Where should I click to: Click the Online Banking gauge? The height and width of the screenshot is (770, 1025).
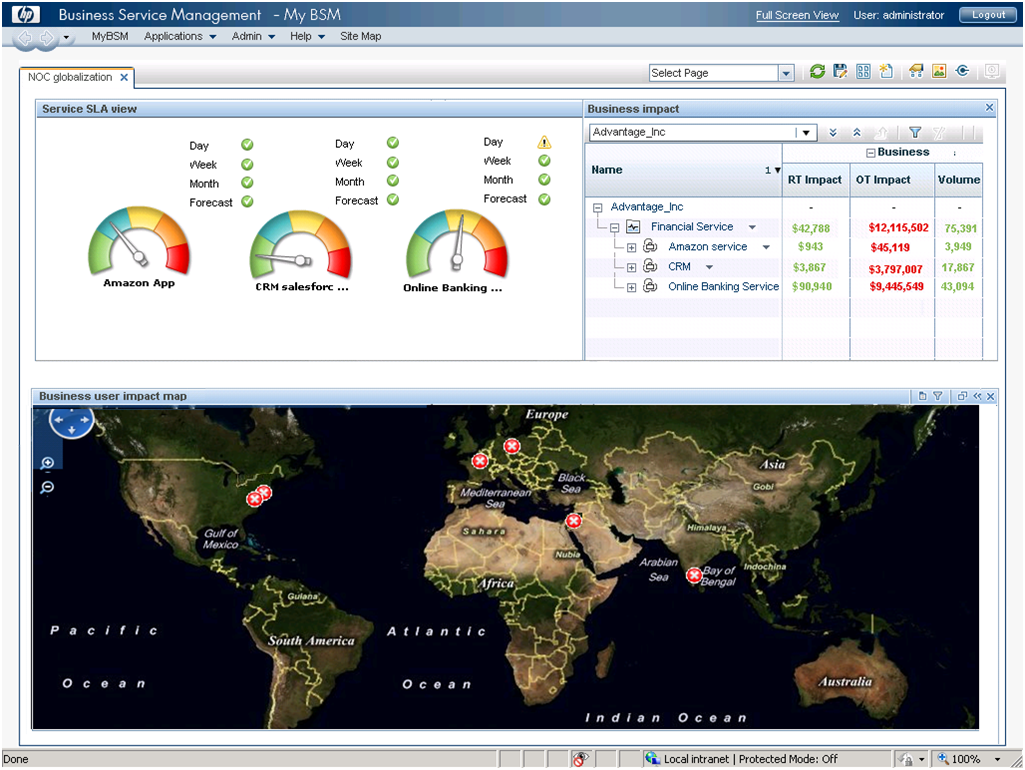click(457, 244)
